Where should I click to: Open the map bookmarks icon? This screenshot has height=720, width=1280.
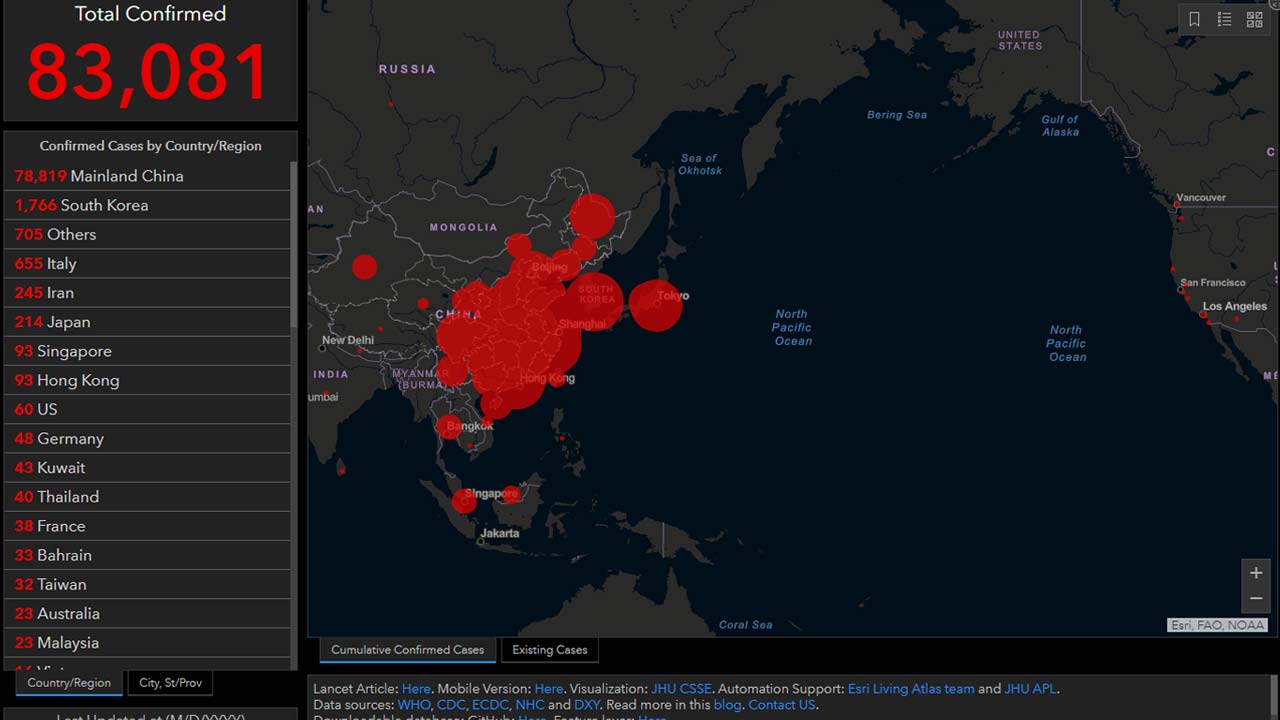tap(1194, 19)
